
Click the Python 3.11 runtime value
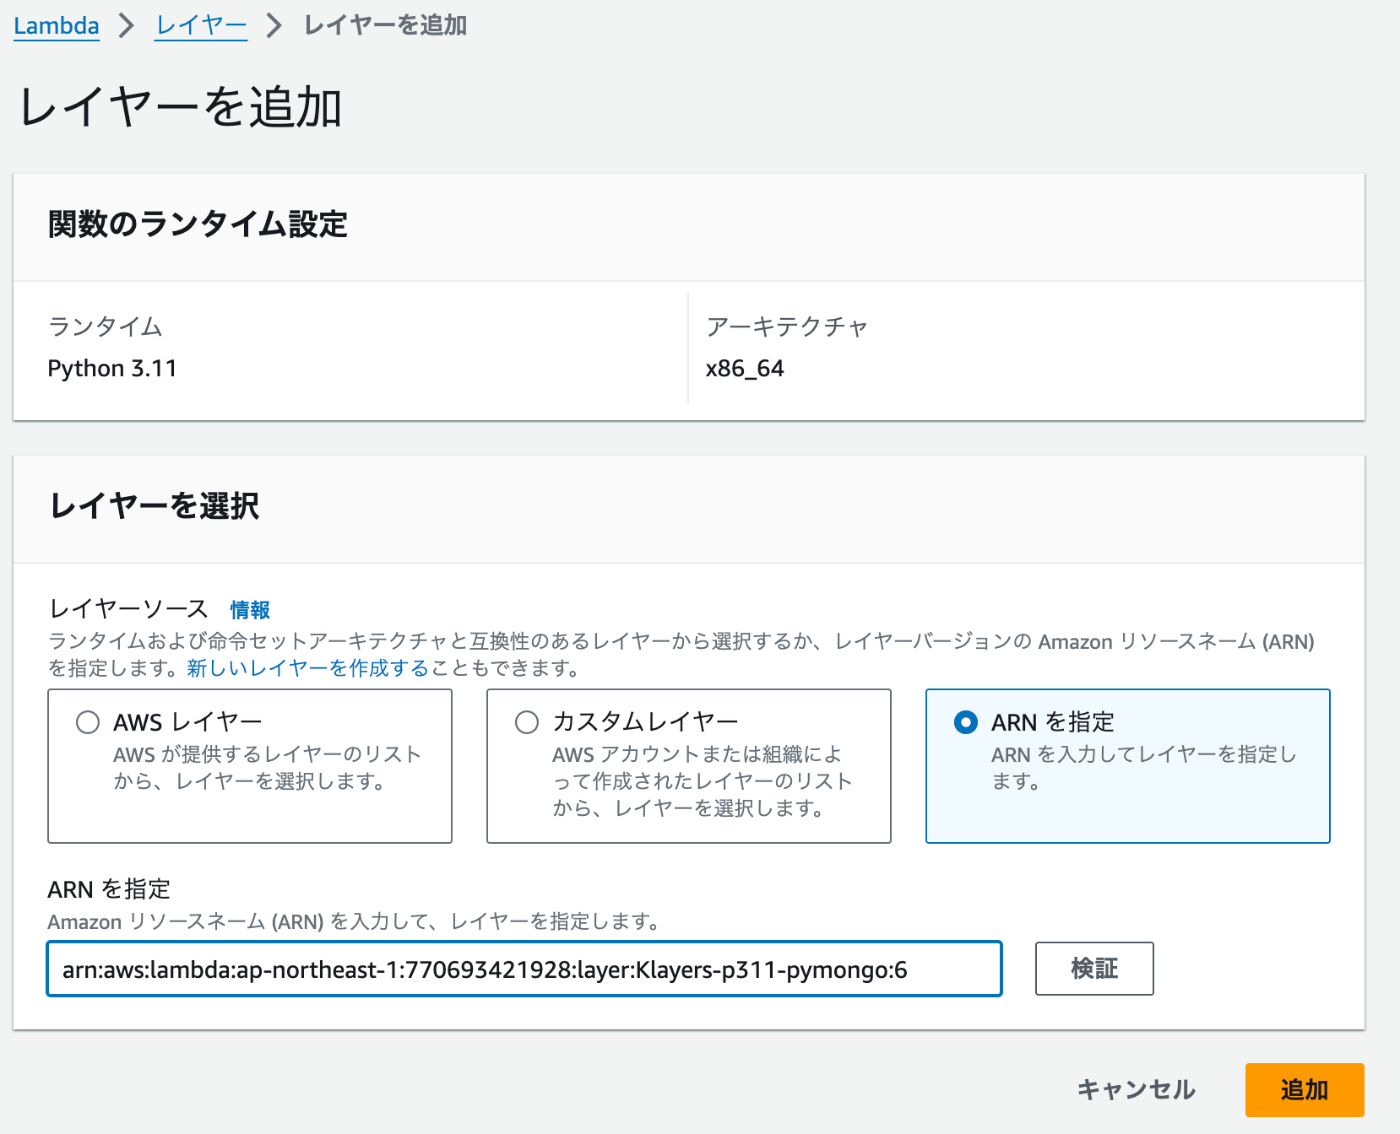pyautogui.click(x=112, y=368)
